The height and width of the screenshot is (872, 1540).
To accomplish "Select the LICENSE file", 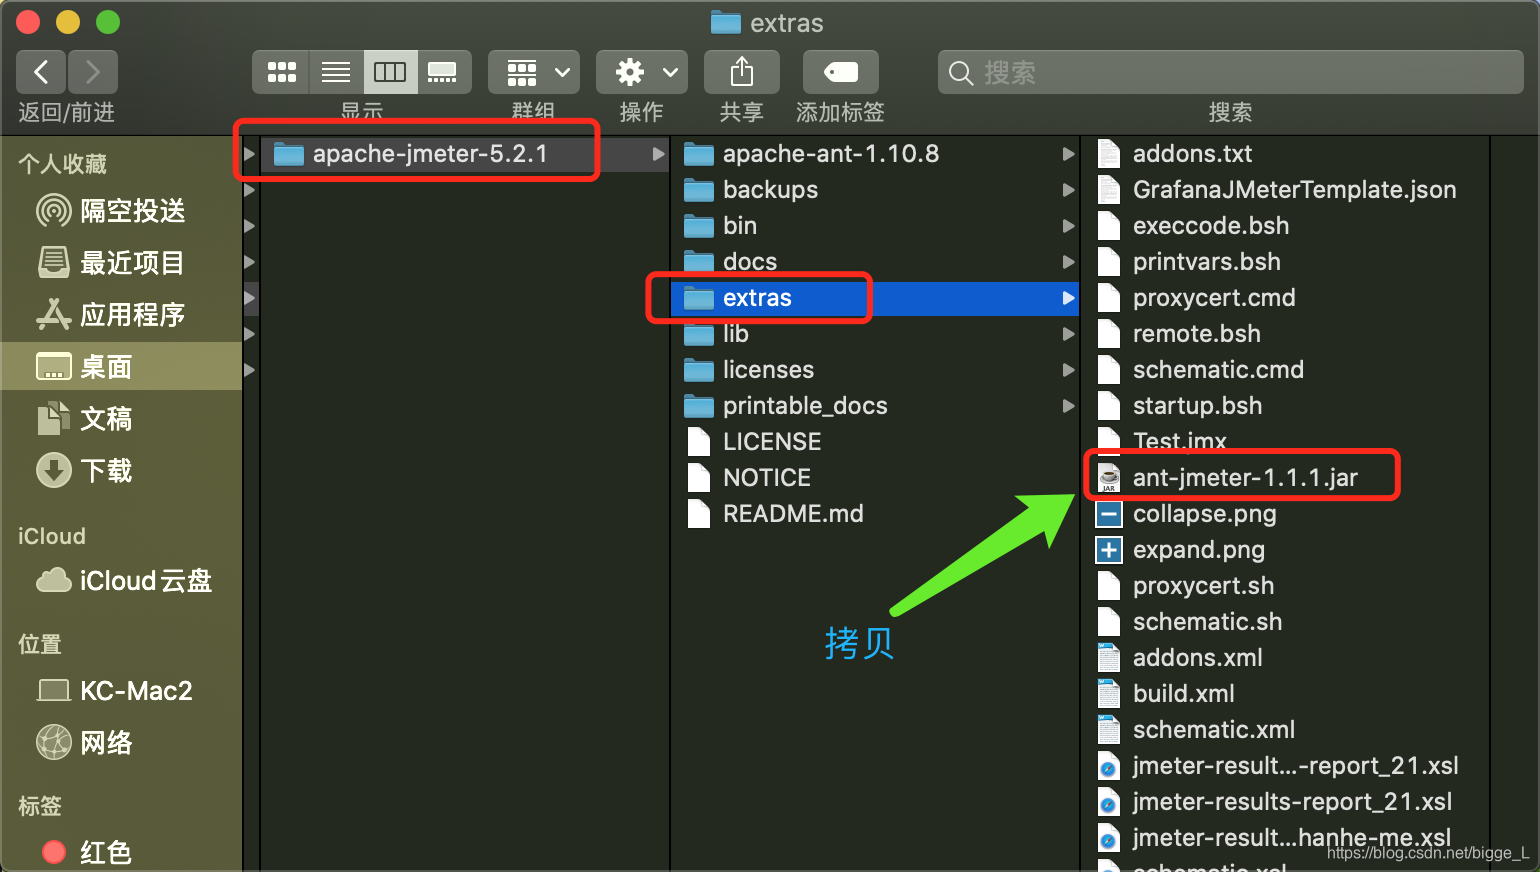I will click(x=875, y=442).
